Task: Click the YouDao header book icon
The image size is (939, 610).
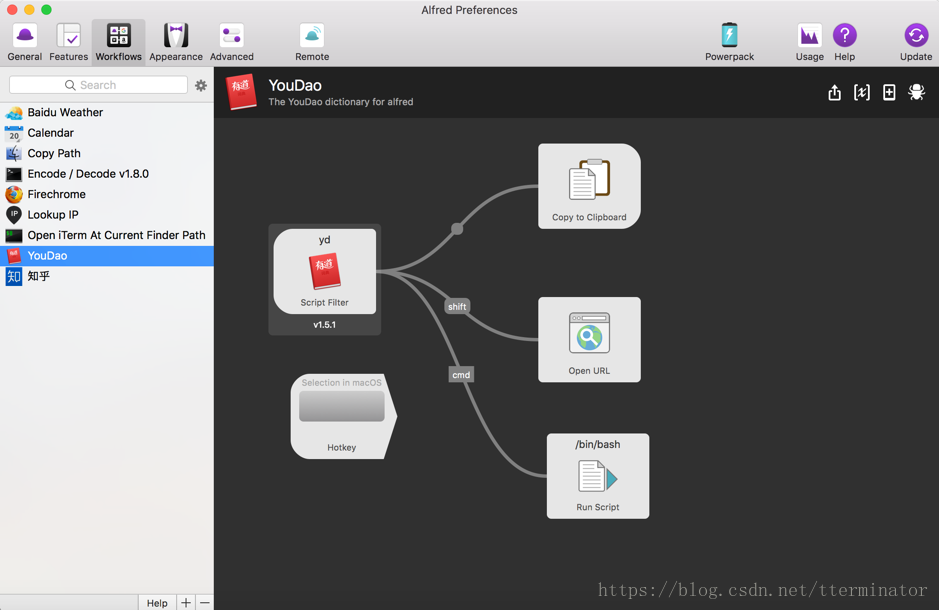Action: coord(241,92)
